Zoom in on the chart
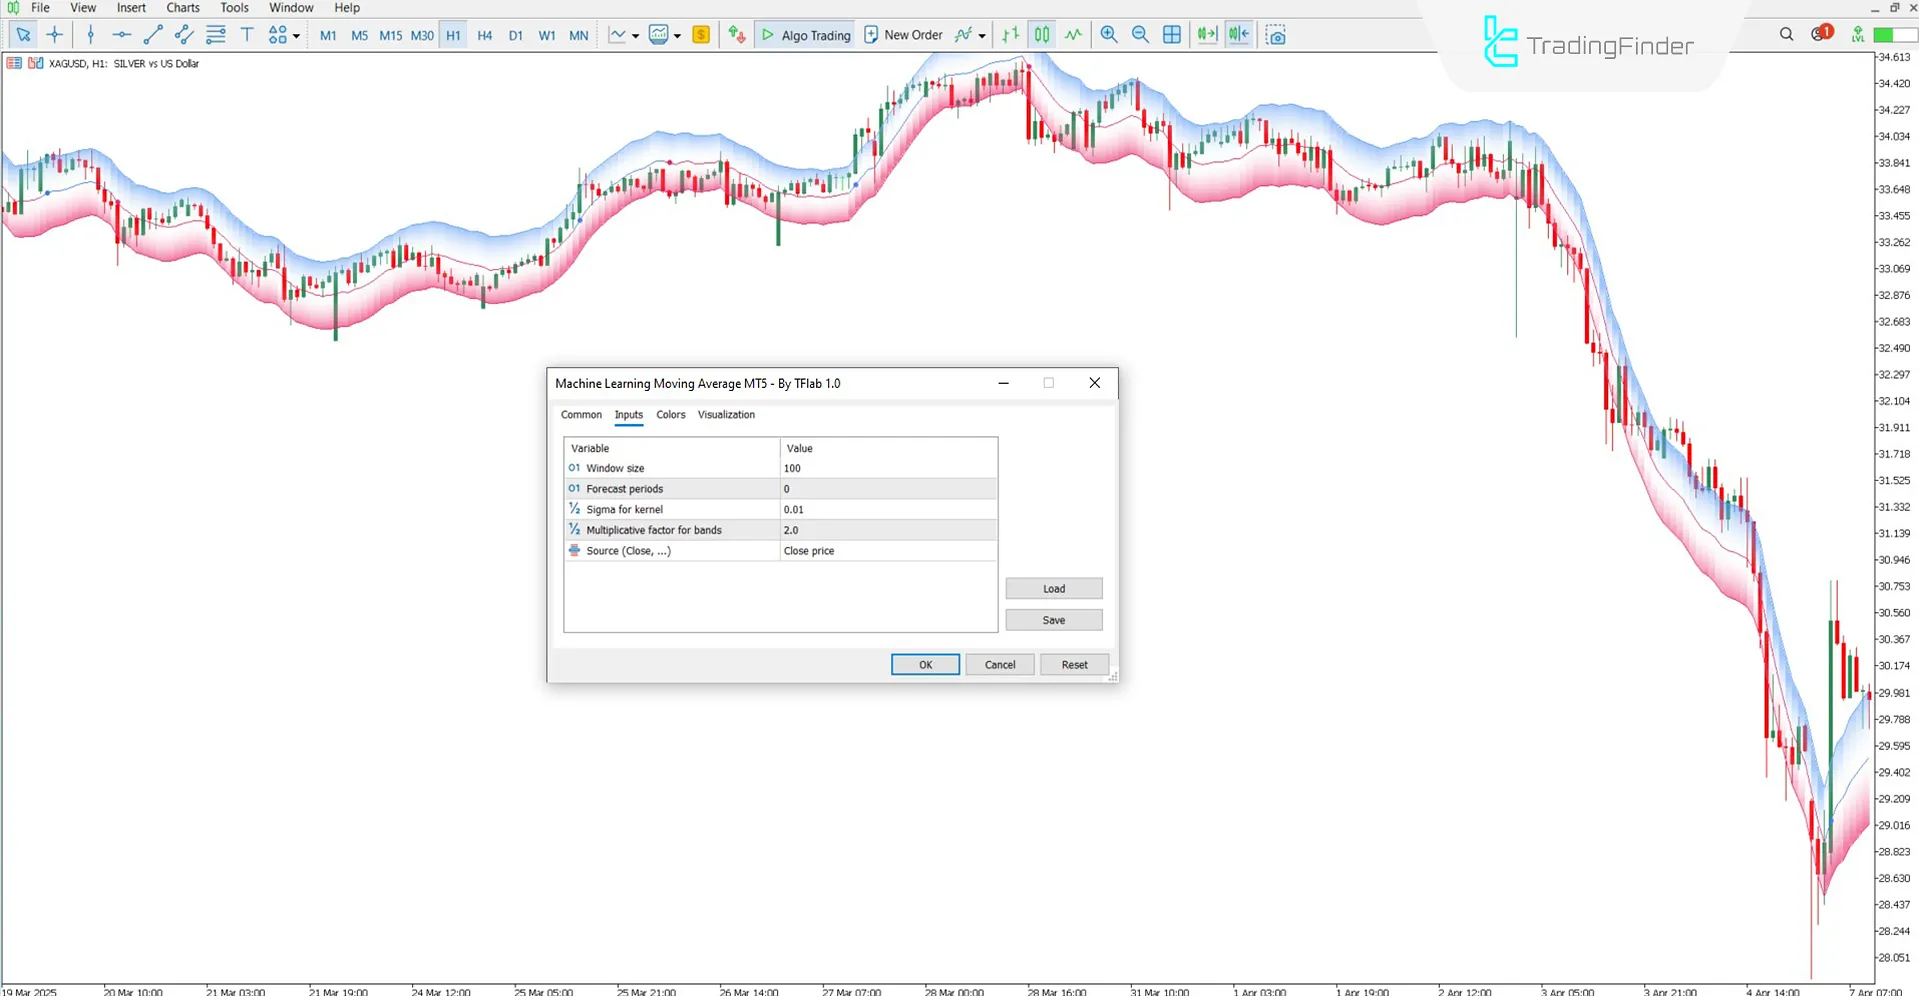 pyautogui.click(x=1108, y=34)
